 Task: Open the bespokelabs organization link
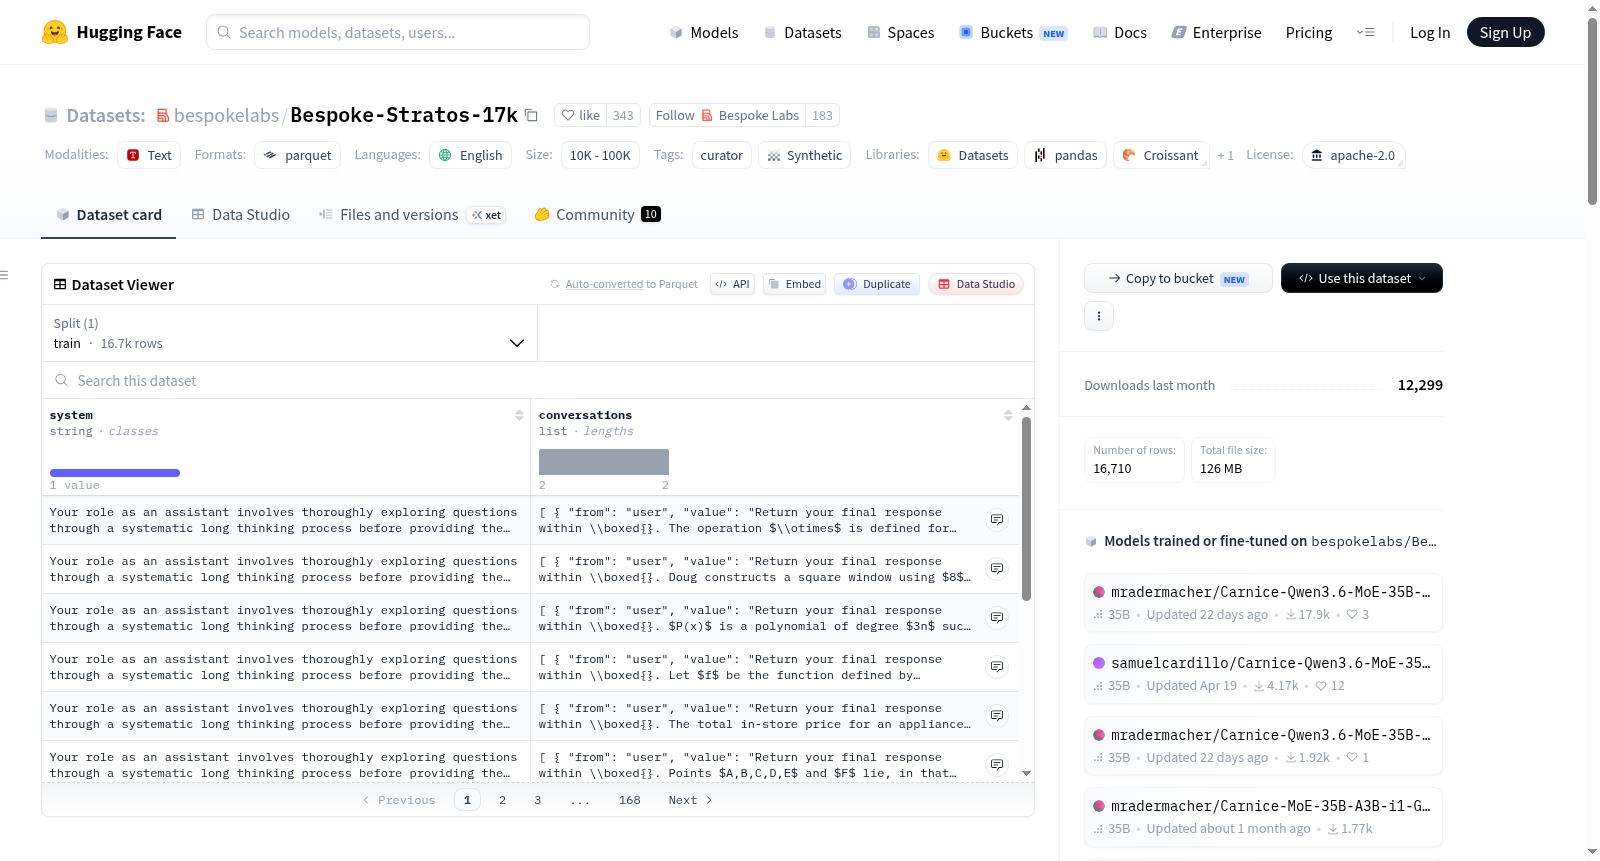pos(226,115)
